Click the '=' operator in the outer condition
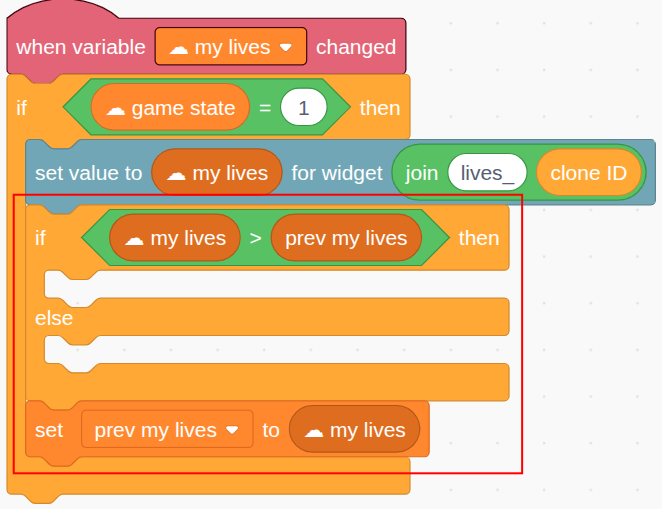This screenshot has width=662, height=509. click(x=265, y=108)
